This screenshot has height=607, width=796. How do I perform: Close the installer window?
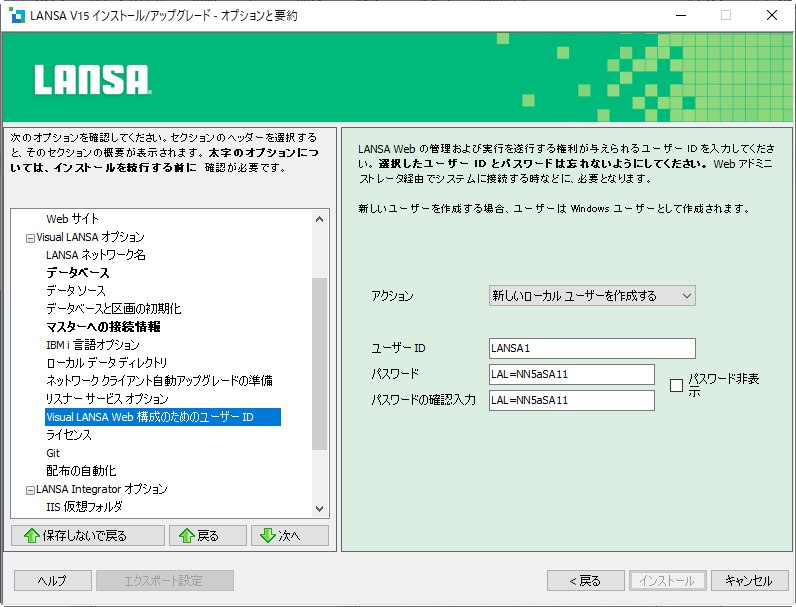coord(772,15)
